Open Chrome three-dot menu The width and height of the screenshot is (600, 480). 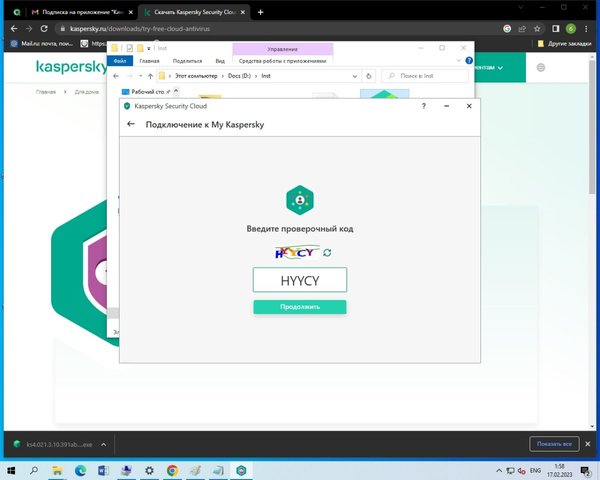[586, 29]
